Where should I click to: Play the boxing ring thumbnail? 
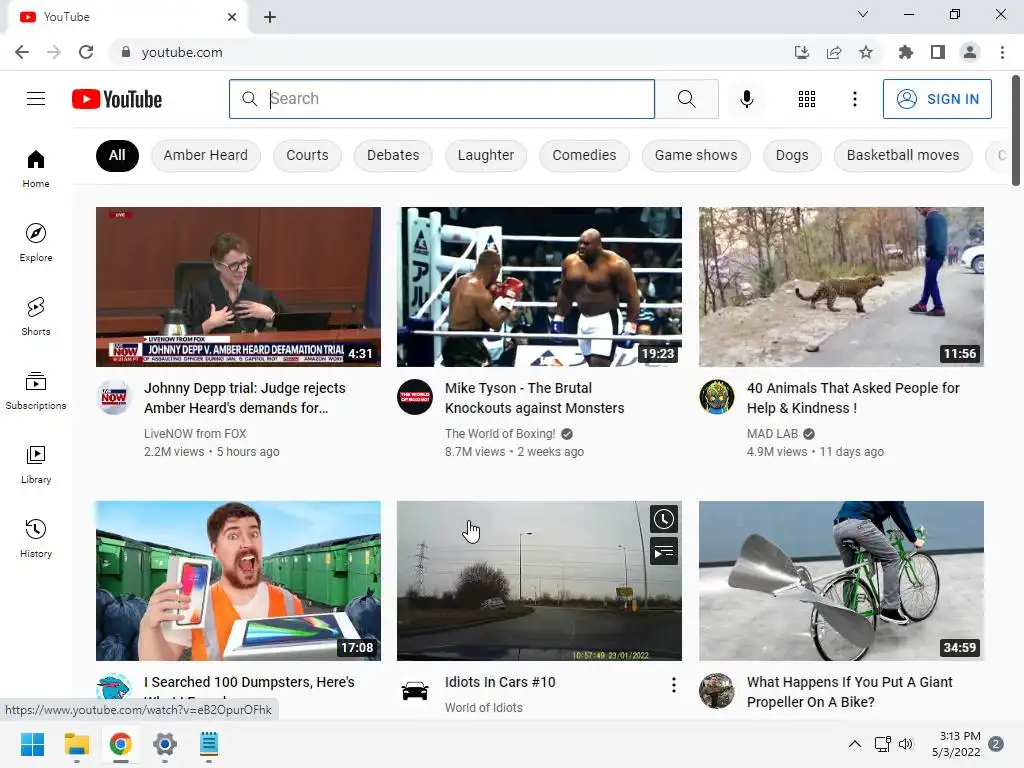pos(539,287)
